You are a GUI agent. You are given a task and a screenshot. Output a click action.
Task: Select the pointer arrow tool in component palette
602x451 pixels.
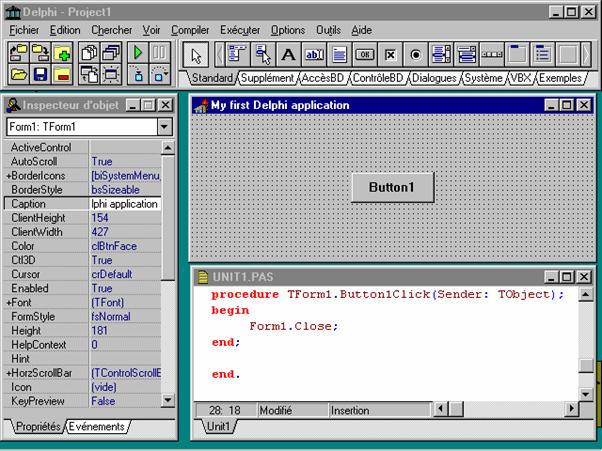click(195, 55)
